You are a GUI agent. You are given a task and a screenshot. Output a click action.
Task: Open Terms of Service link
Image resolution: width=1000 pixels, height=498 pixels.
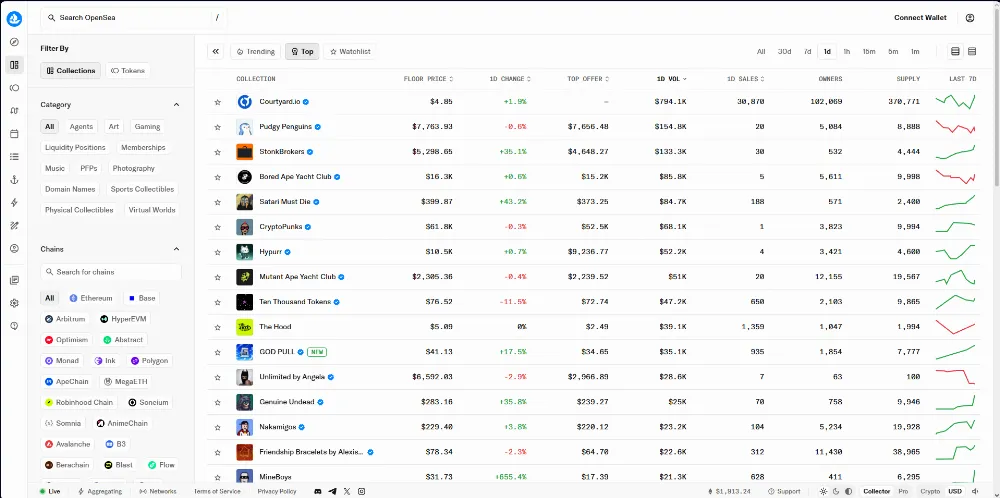click(217, 492)
